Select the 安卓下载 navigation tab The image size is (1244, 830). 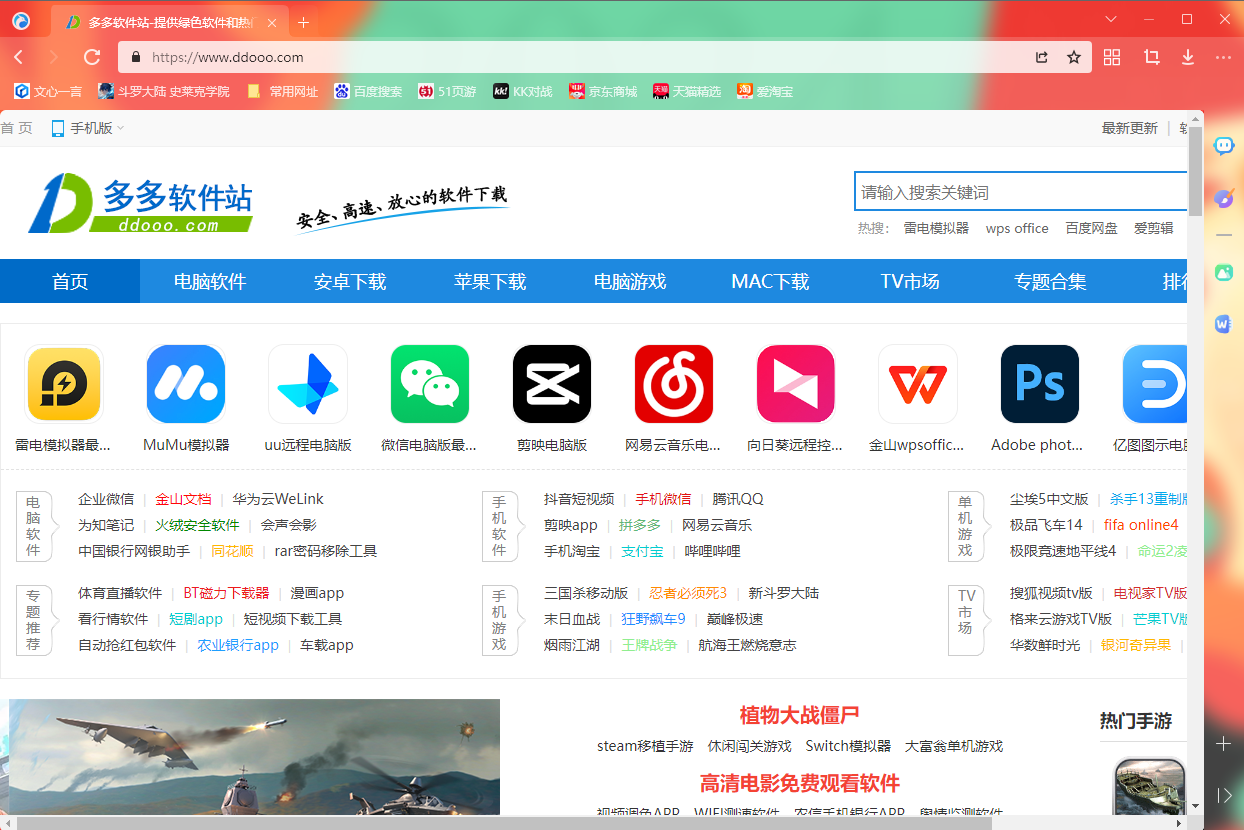pyautogui.click(x=350, y=281)
